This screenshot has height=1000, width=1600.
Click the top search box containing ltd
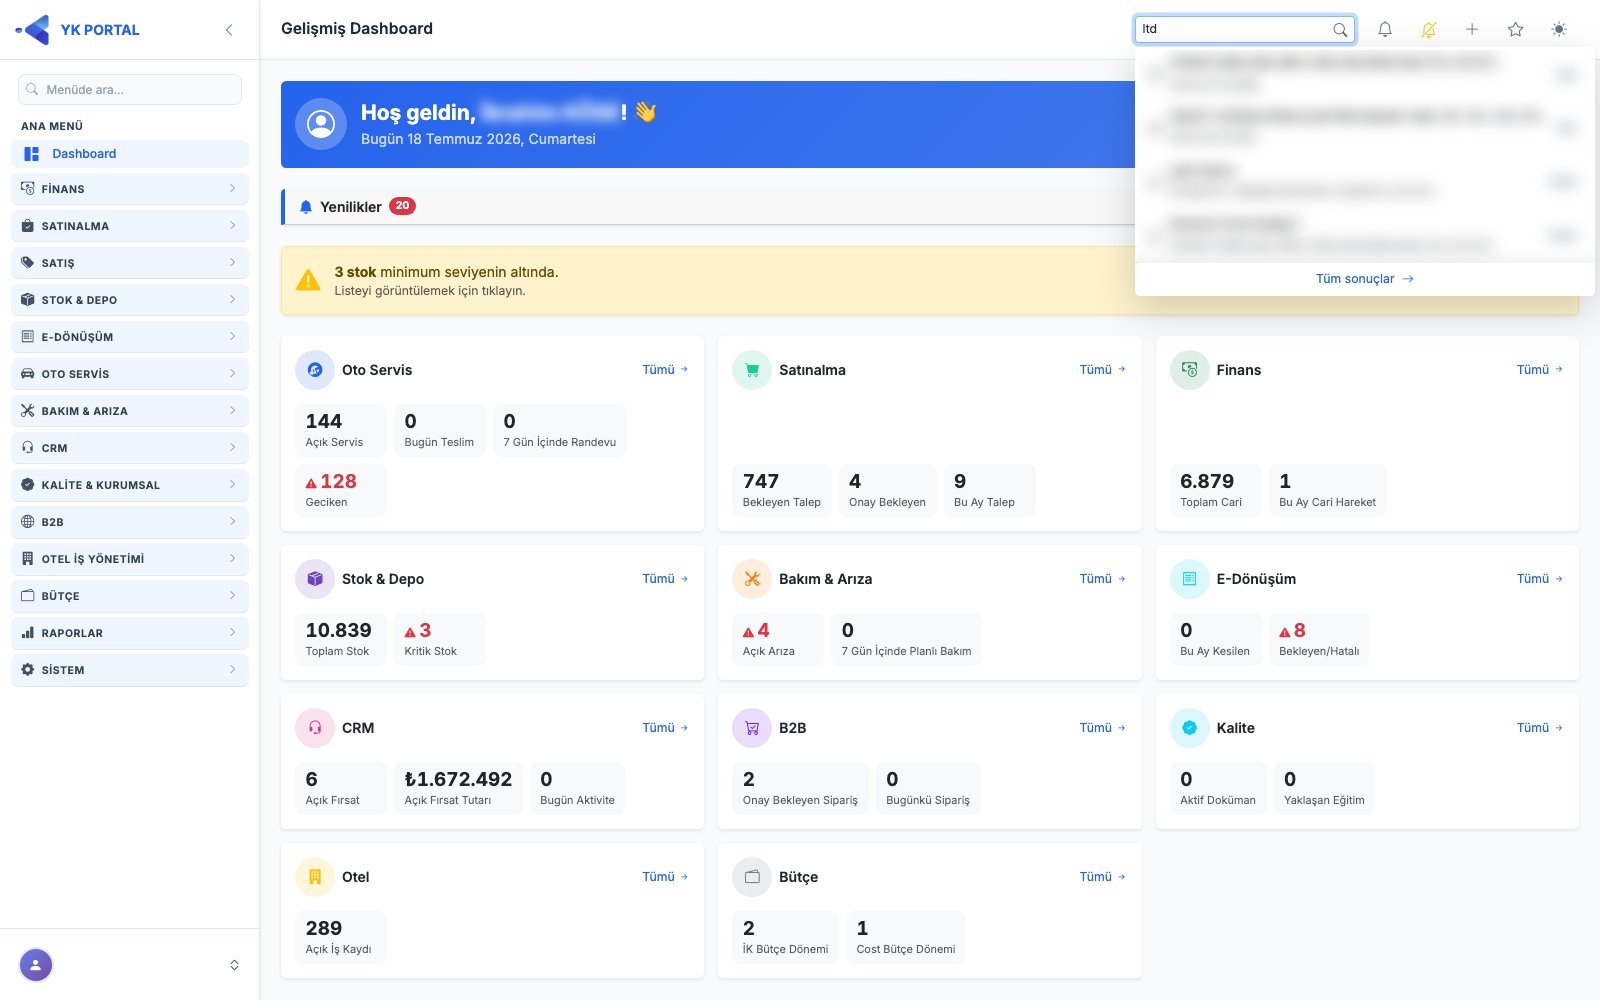1245,29
